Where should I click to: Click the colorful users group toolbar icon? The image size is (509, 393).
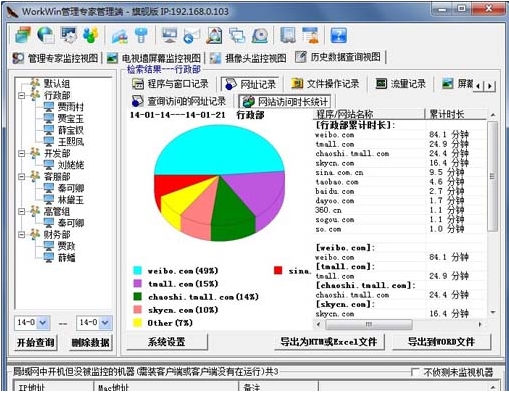[90, 35]
